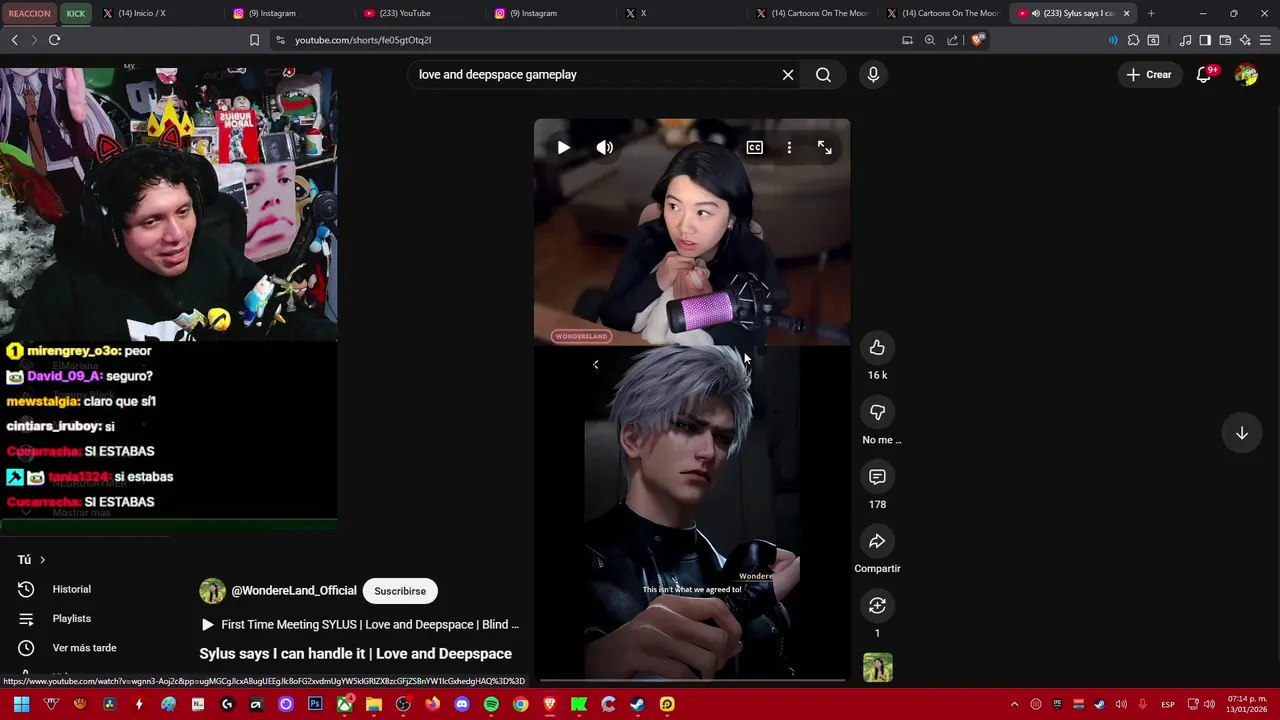Viewport: 1280px width, 720px height.
Task: Reload the page with refresh icon
Action: point(54,40)
